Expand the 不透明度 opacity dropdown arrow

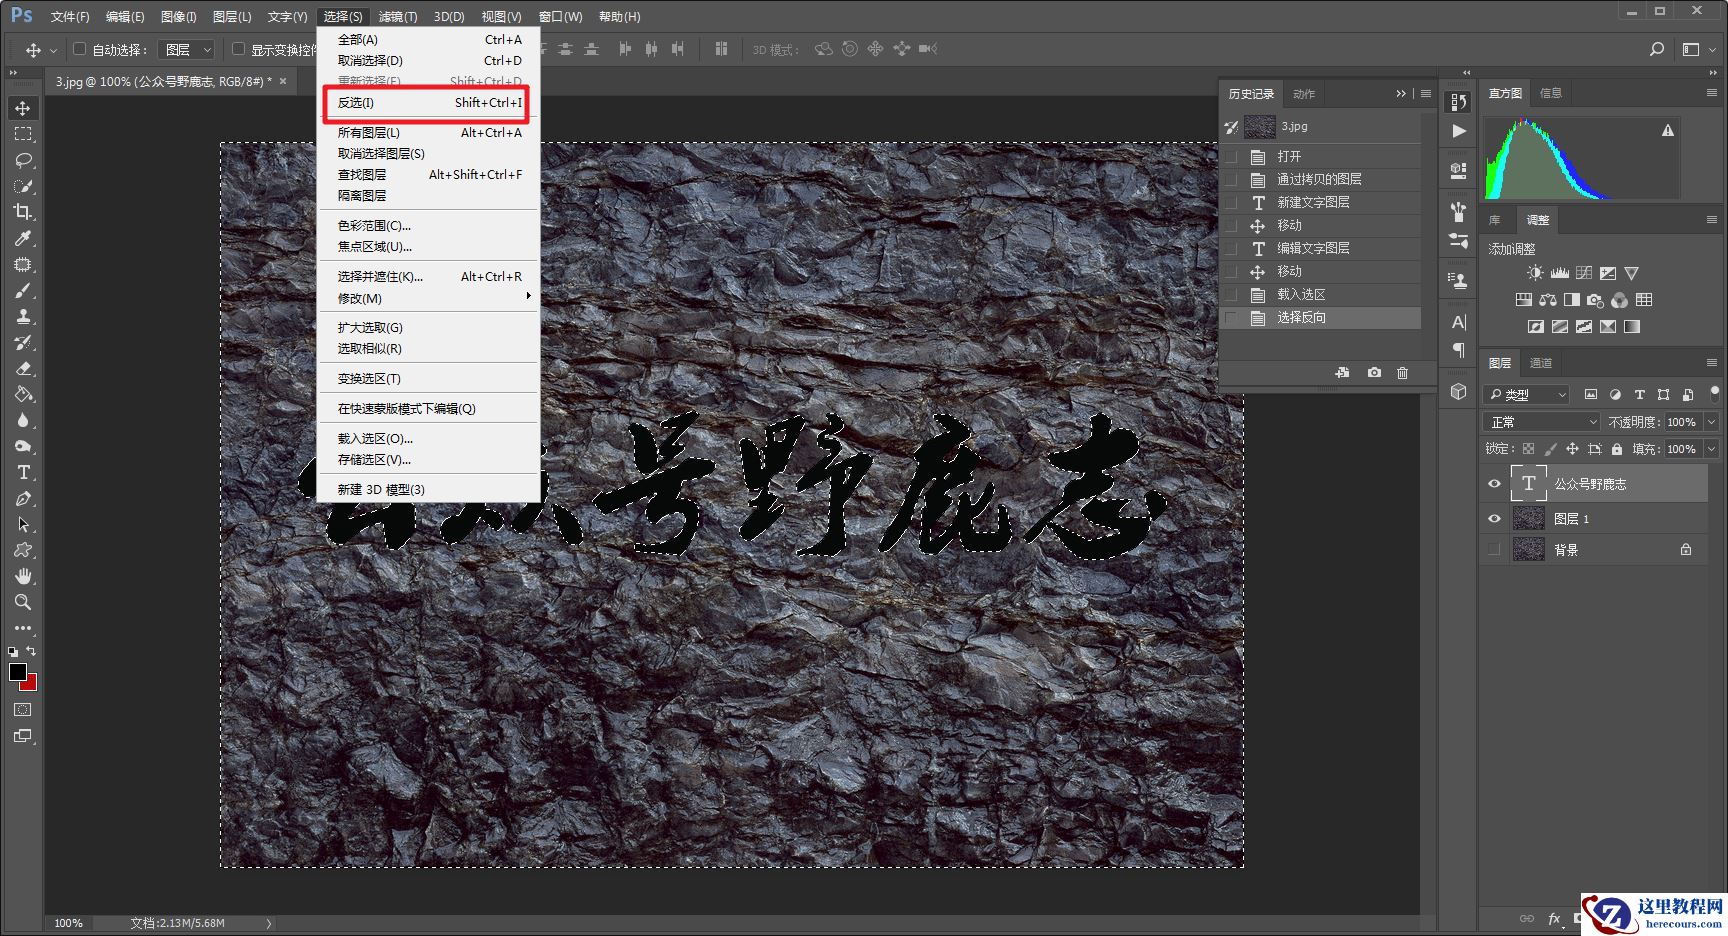pyautogui.click(x=1711, y=422)
